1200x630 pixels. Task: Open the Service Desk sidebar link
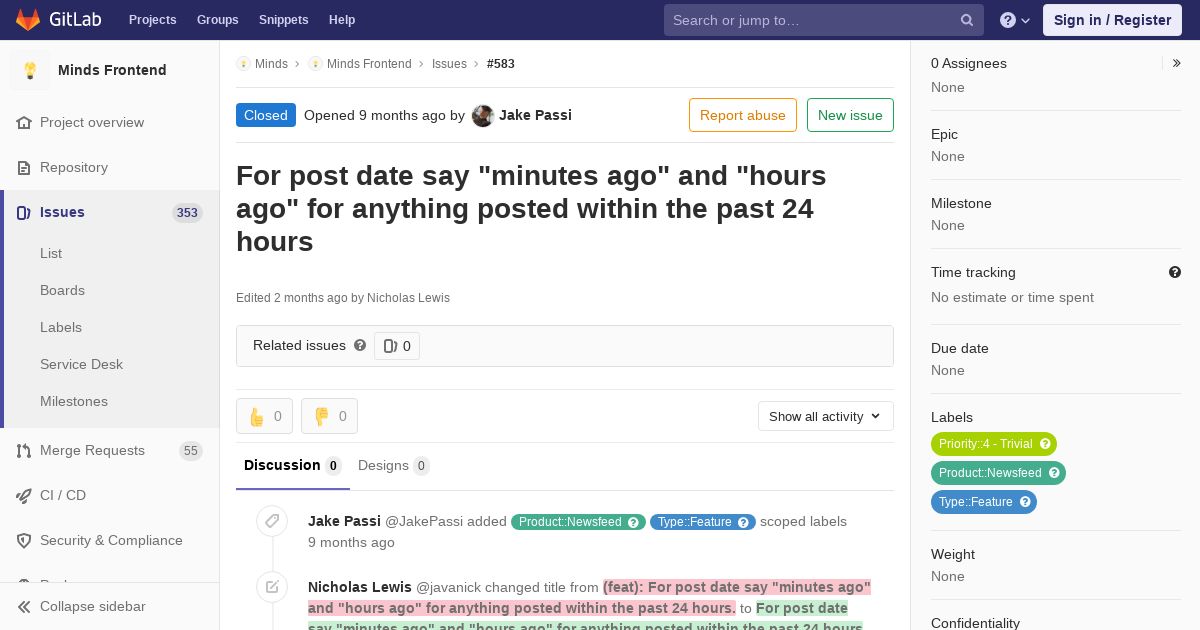(81, 364)
